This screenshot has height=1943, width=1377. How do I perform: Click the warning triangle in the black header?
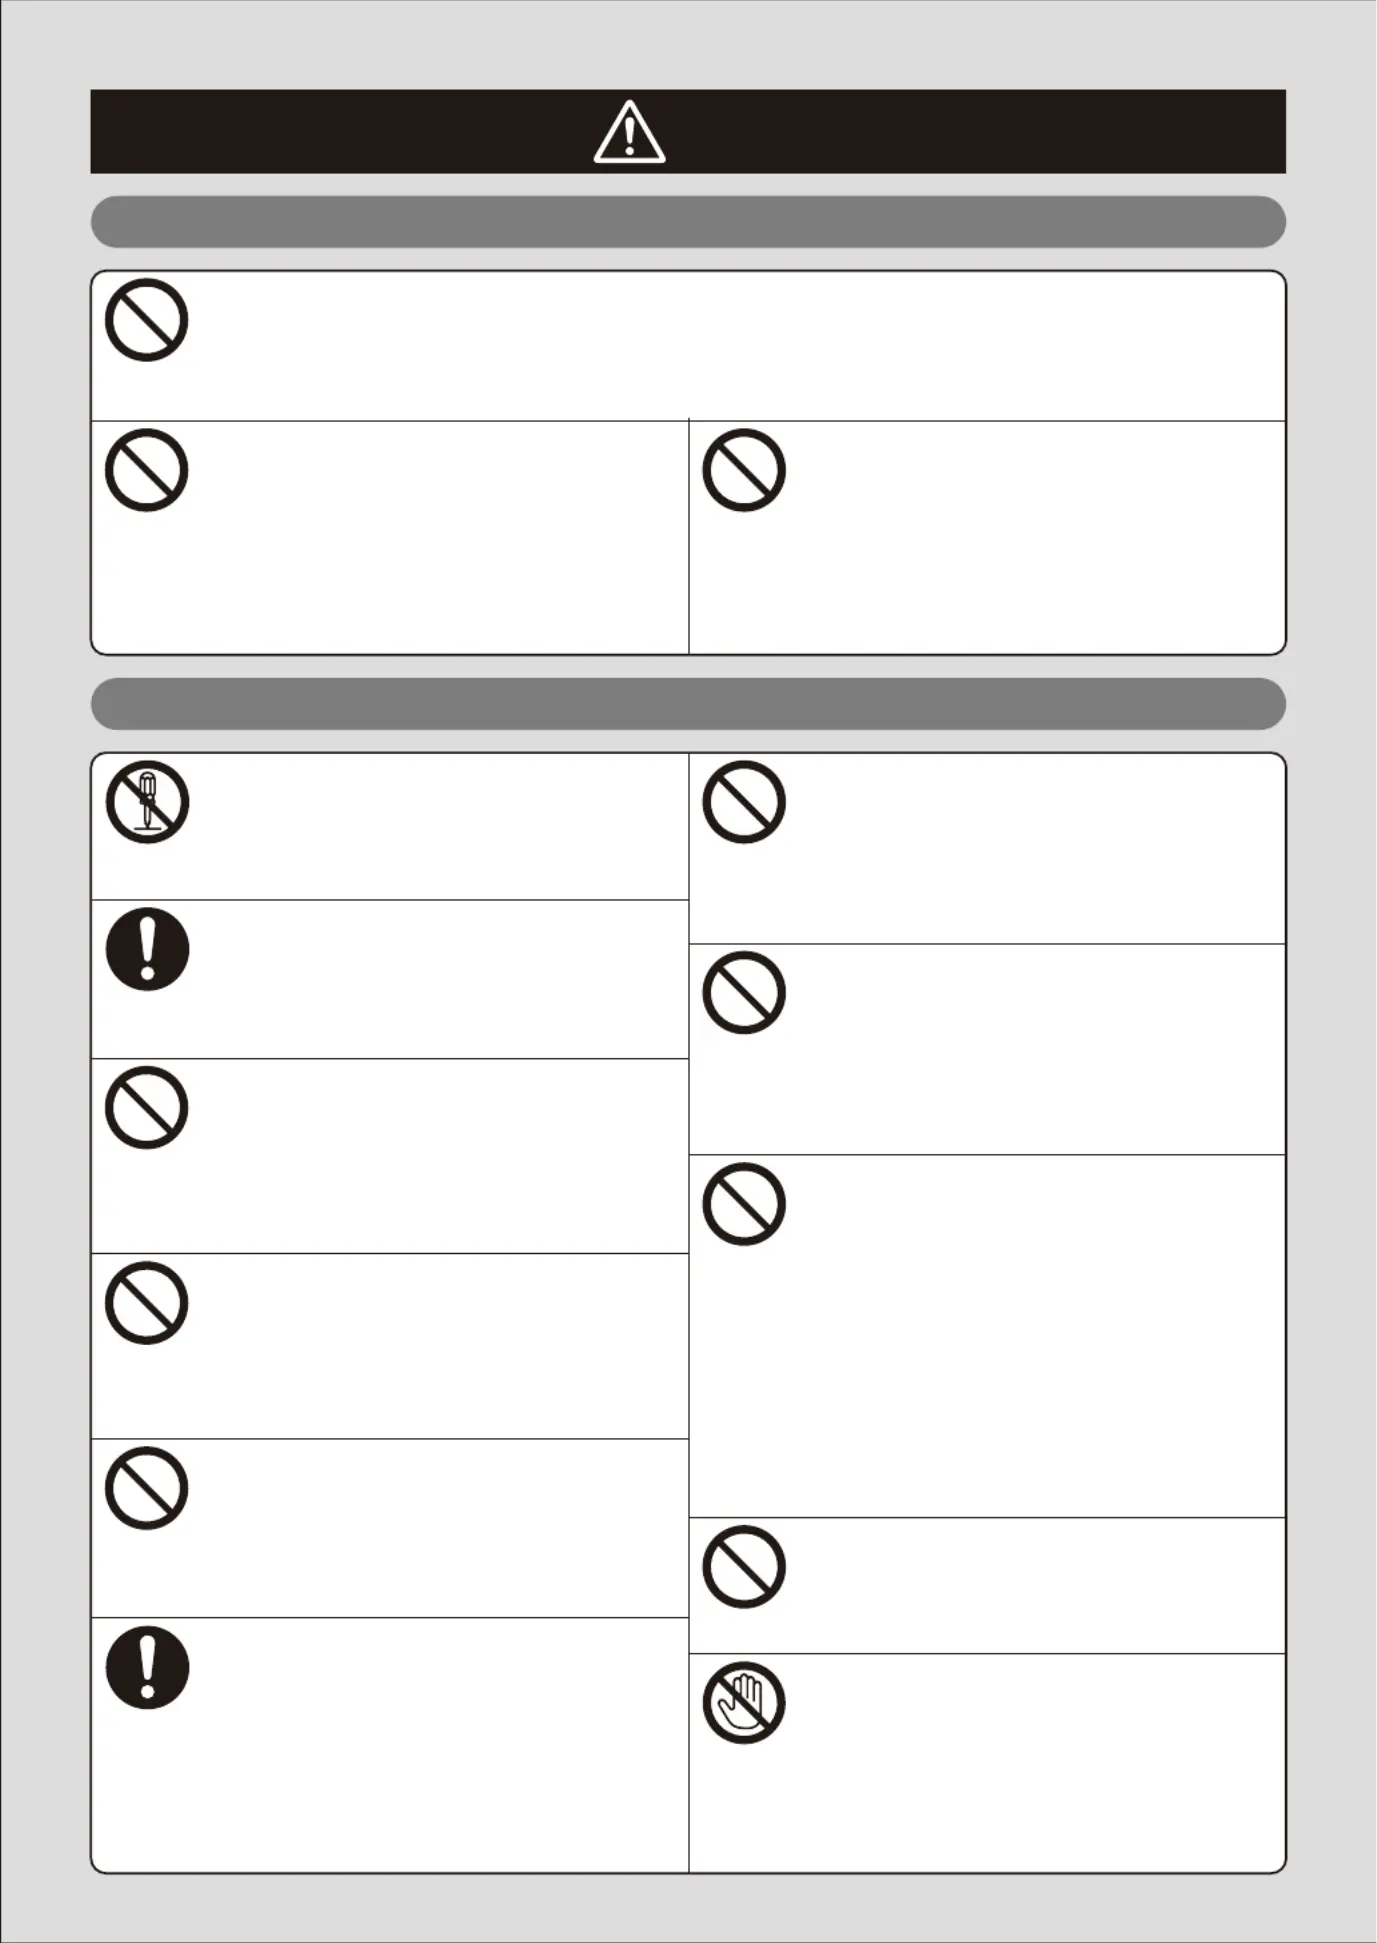point(629,132)
